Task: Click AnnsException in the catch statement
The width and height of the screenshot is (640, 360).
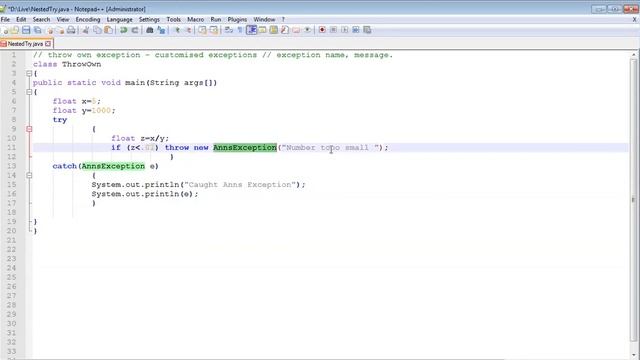Action: (x=113, y=166)
